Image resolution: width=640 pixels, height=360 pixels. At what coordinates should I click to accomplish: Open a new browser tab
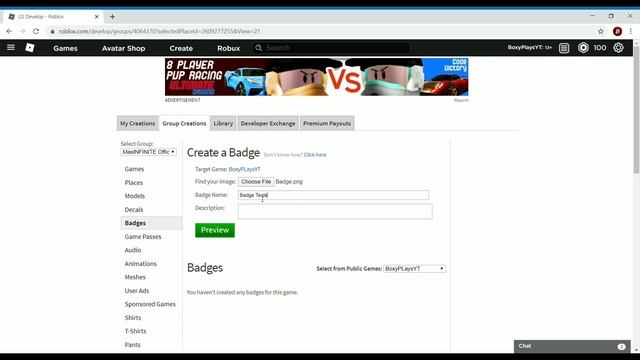click(112, 17)
